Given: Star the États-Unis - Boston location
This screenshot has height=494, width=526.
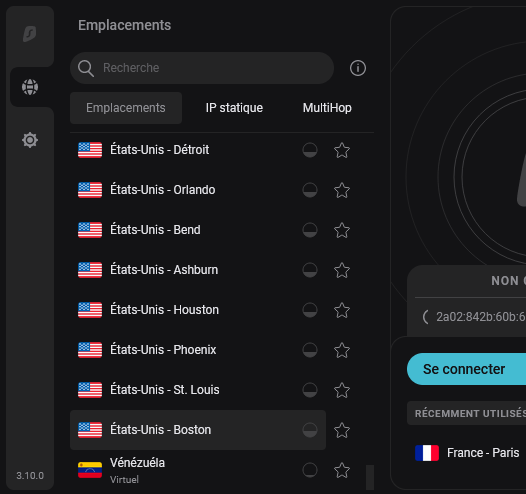Looking at the screenshot, I should [342, 430].
